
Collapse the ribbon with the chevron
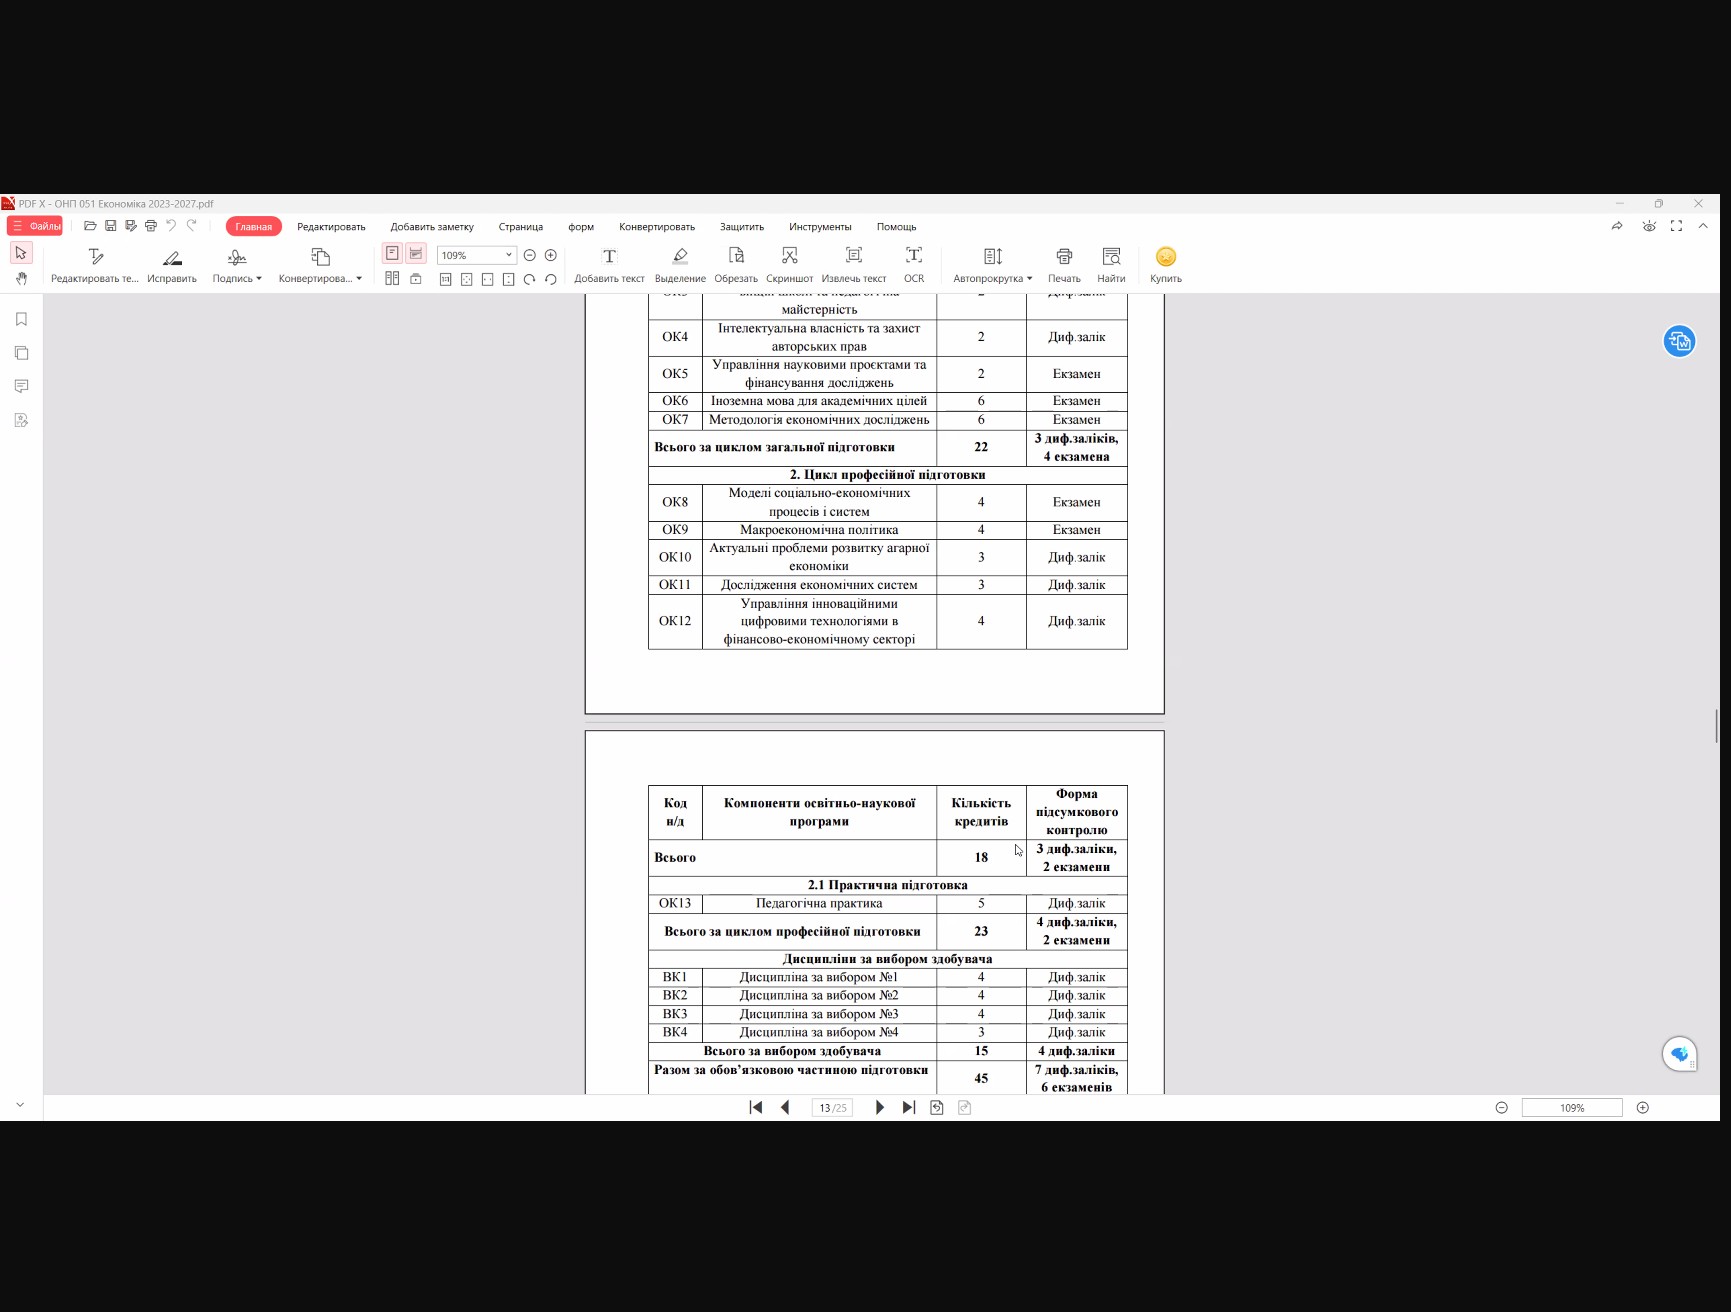click(x=1703, y=226)
